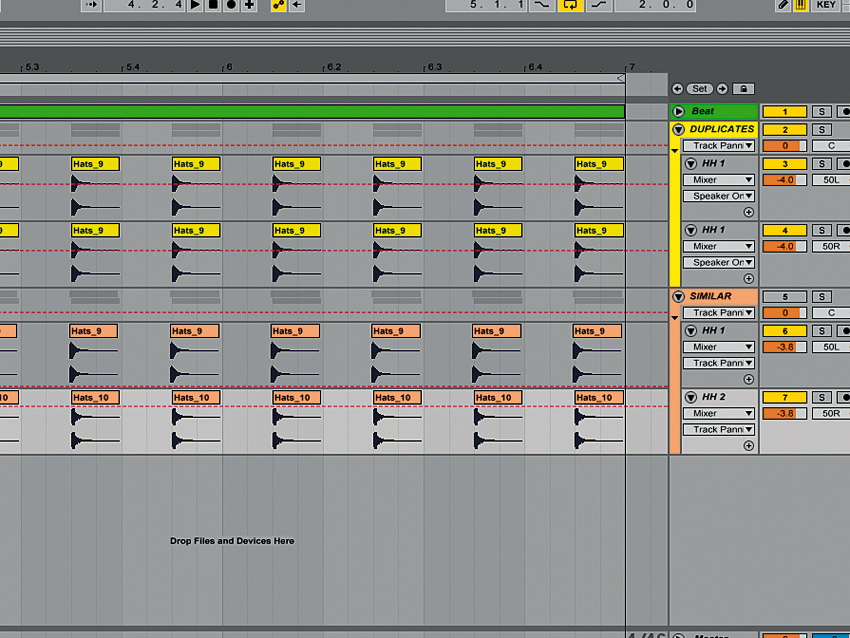Toggle the KEY map mode button

pos(825,5)
